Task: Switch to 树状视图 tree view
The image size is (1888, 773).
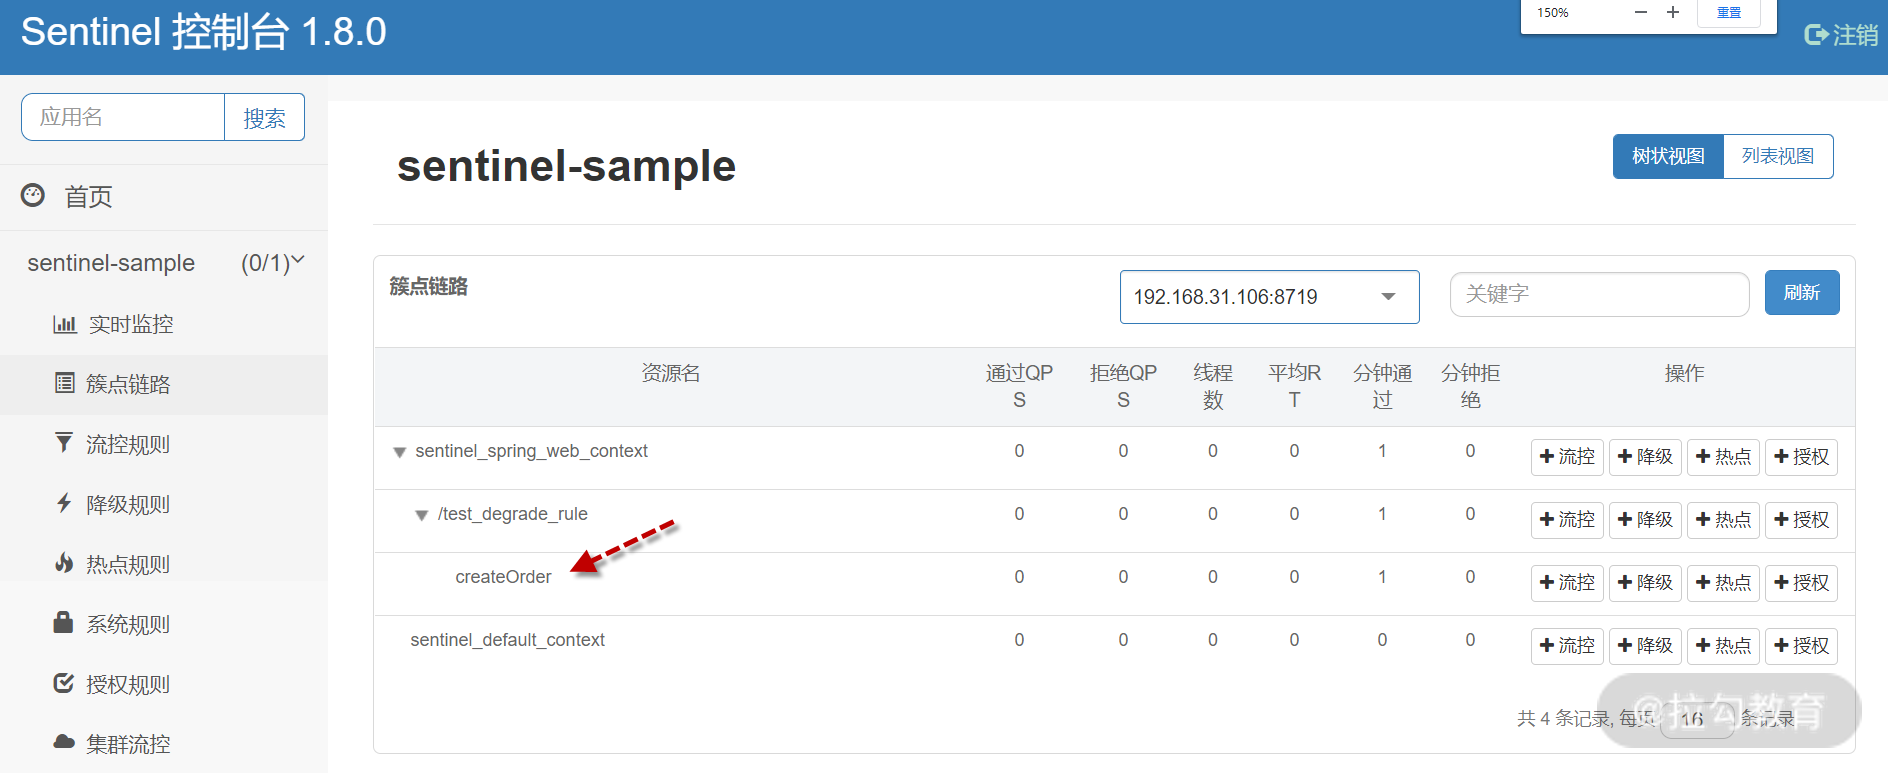Action: coord(1668,156)
